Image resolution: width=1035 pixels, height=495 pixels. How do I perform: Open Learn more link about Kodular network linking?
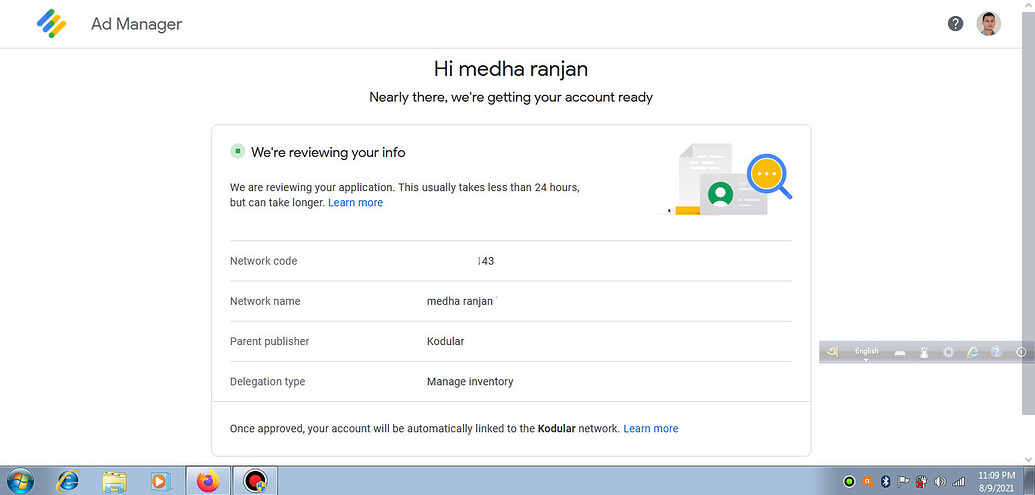coord(650,428)
